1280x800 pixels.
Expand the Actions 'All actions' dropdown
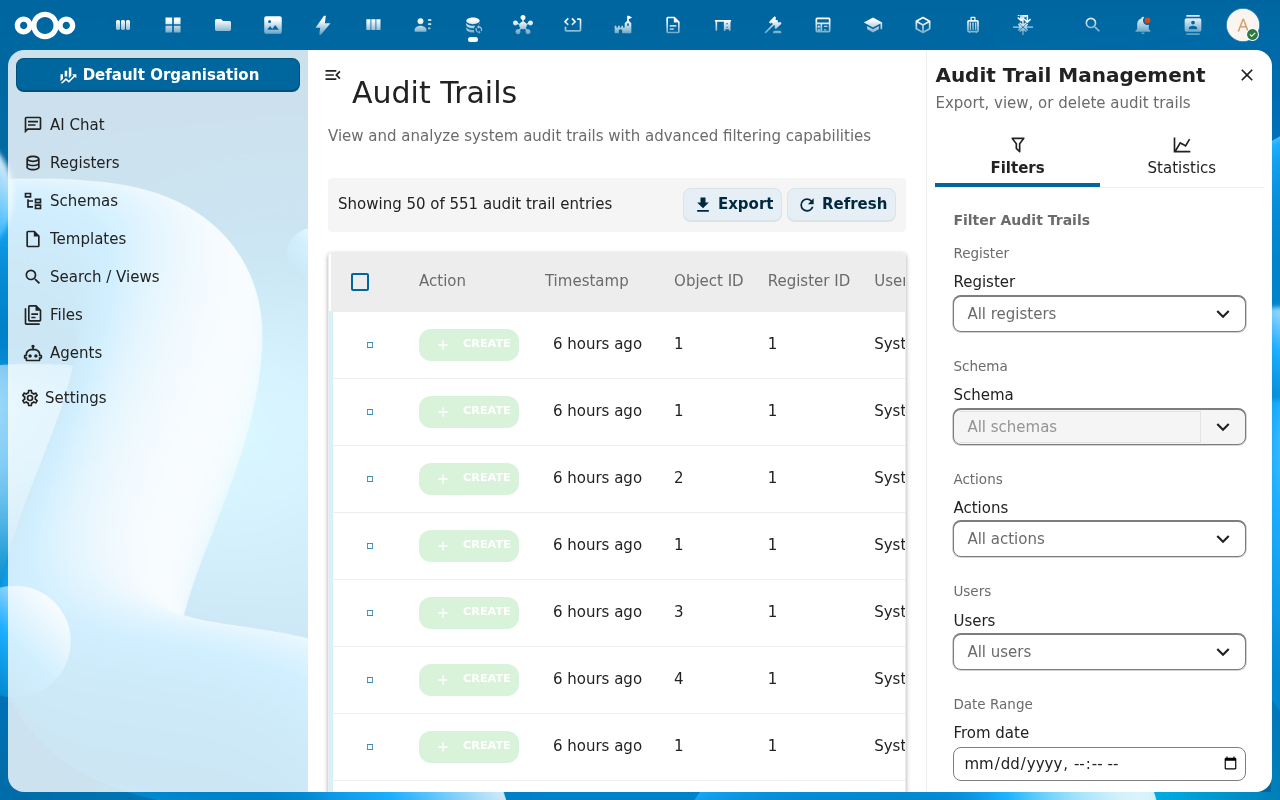point(1099,539)
